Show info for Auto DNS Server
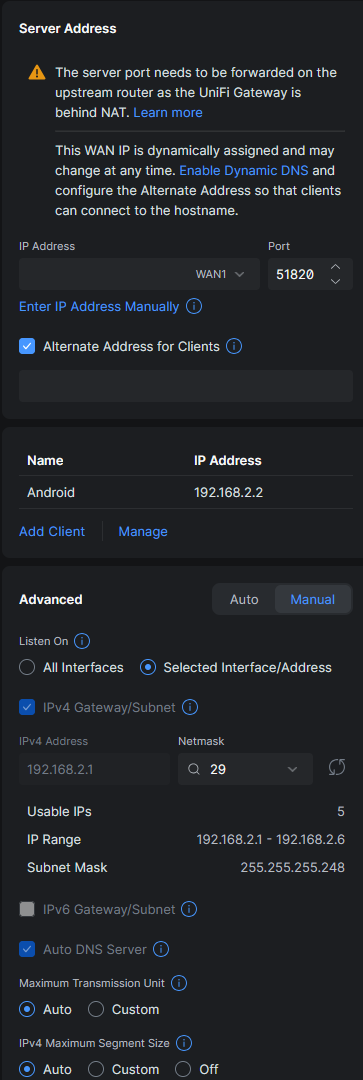 (160, 949)
